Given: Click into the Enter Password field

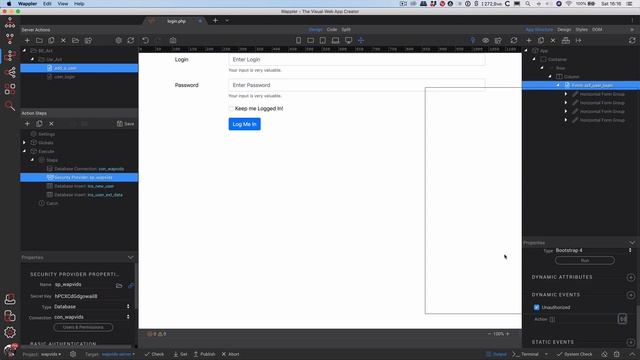Looking at the screenshot, I should 357,85.
